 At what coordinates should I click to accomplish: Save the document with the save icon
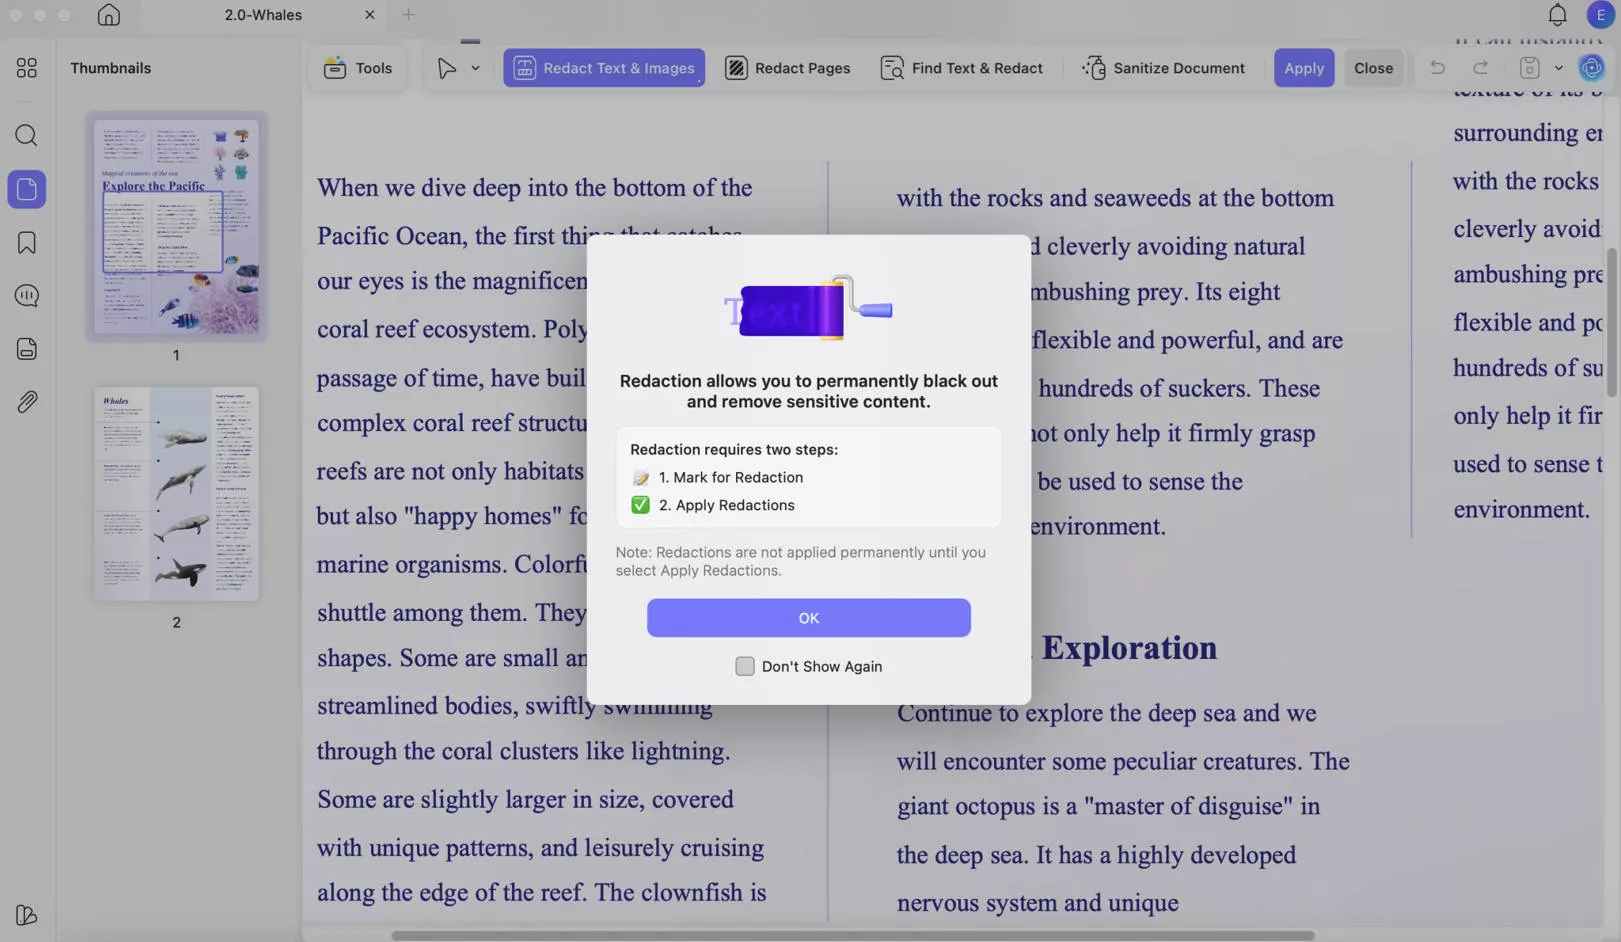click(1529, 67)
